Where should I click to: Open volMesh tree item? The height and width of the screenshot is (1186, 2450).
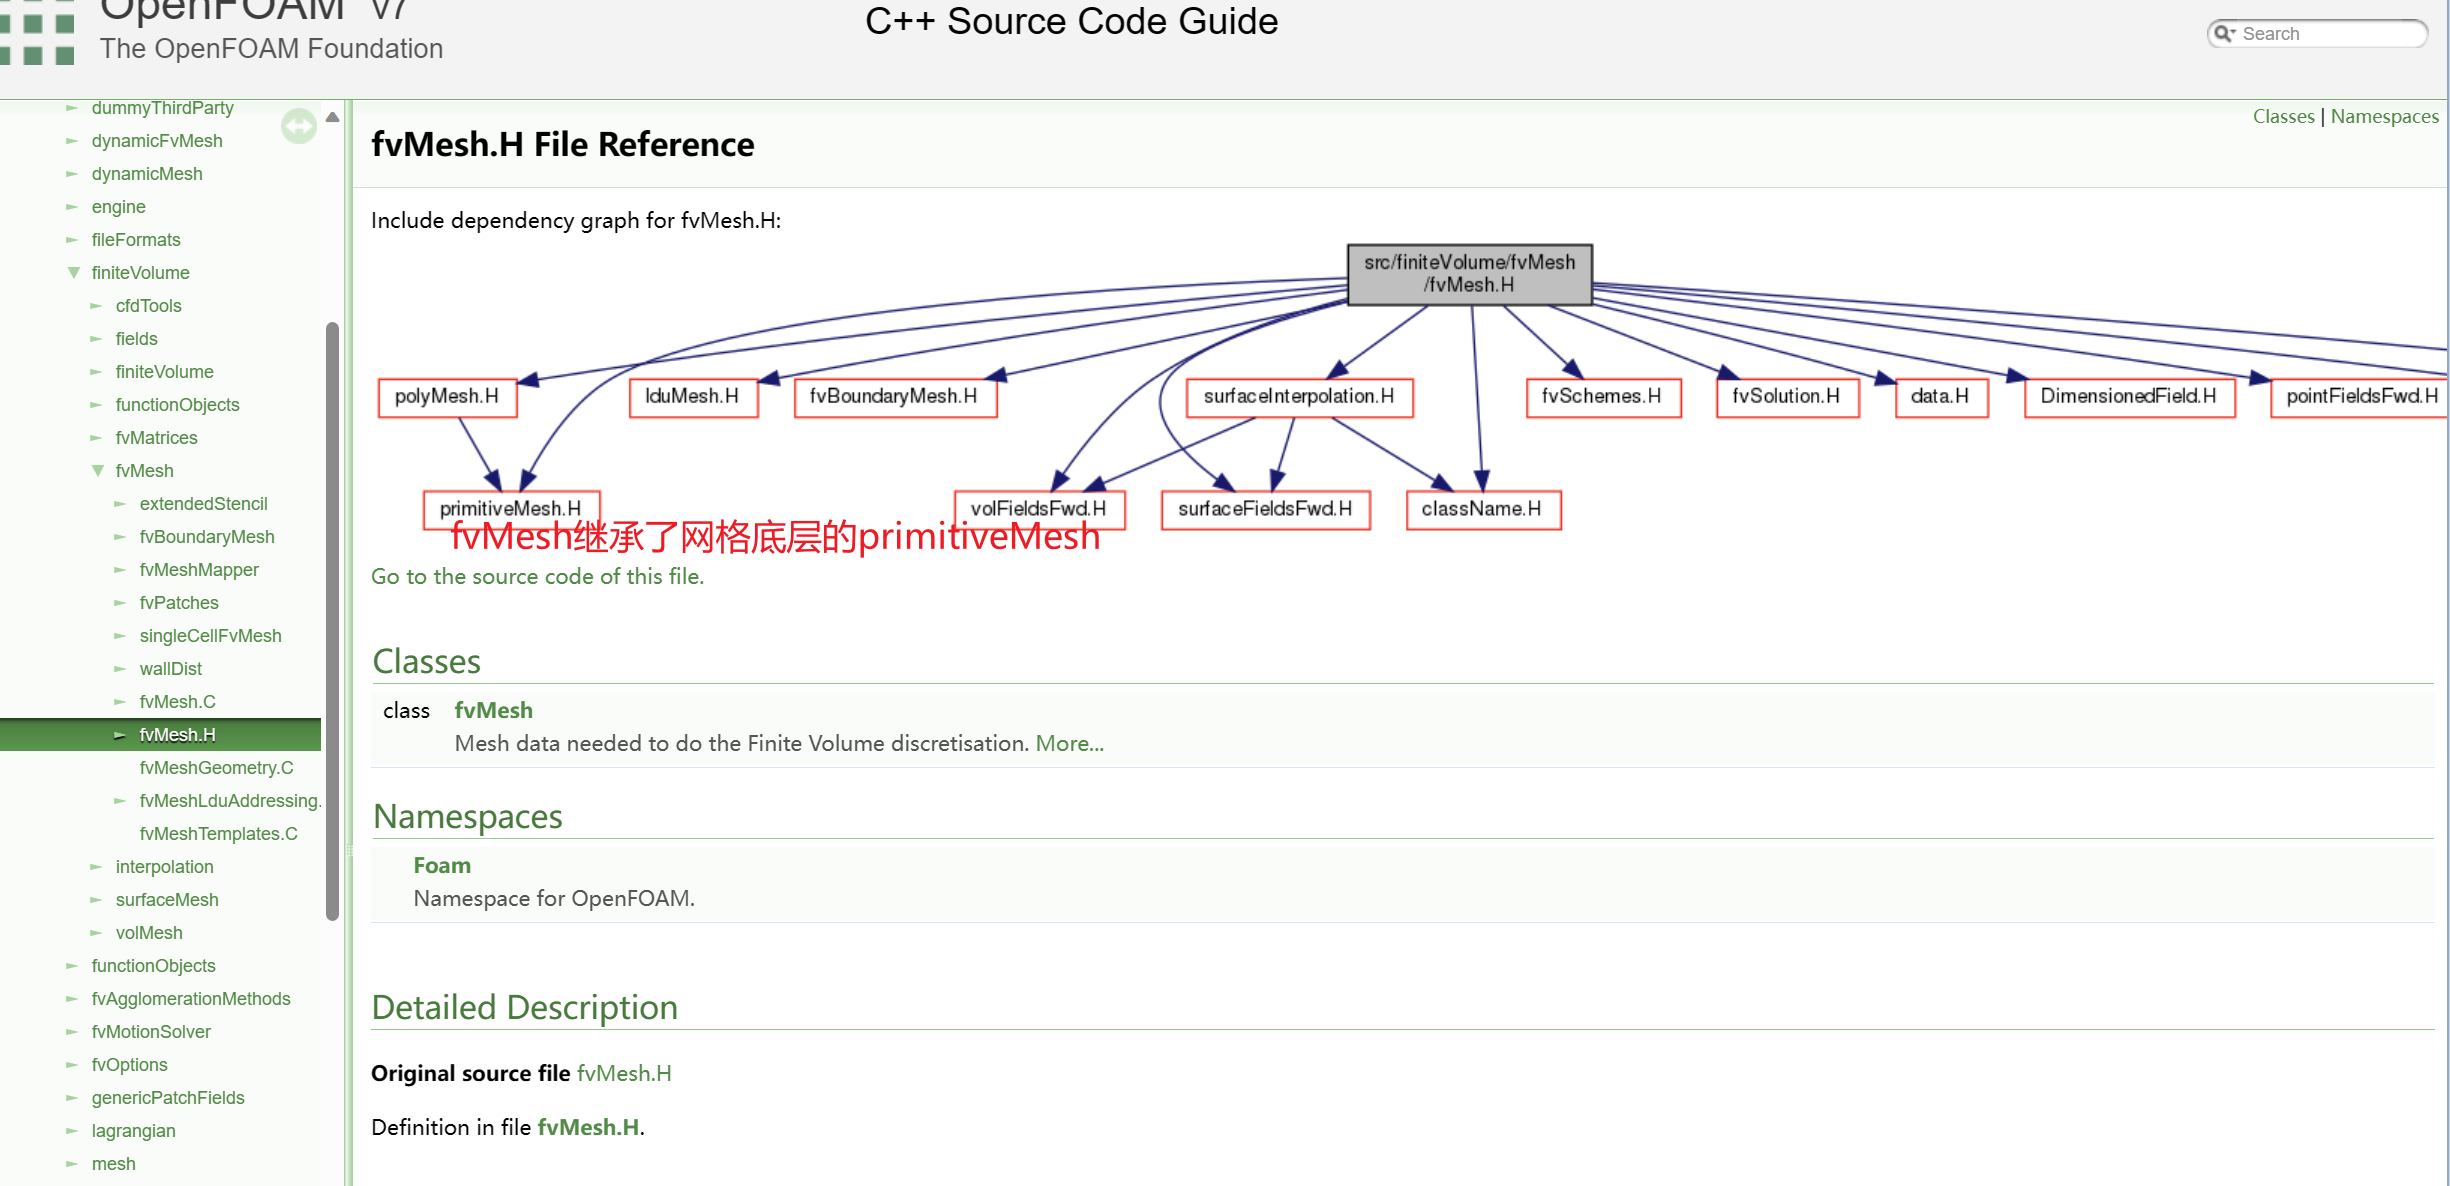coord(149,933)
